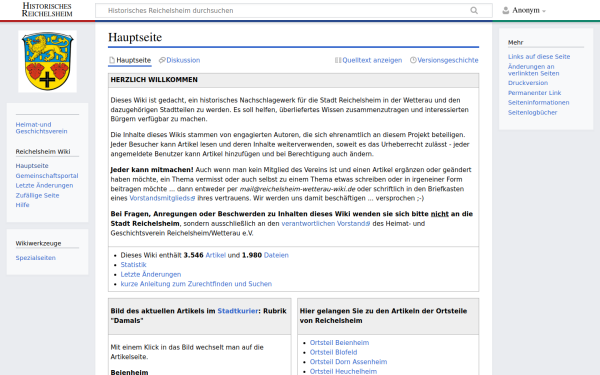Open the Artikel count link
Screen dimensions: 600x375
click(215, 255)
